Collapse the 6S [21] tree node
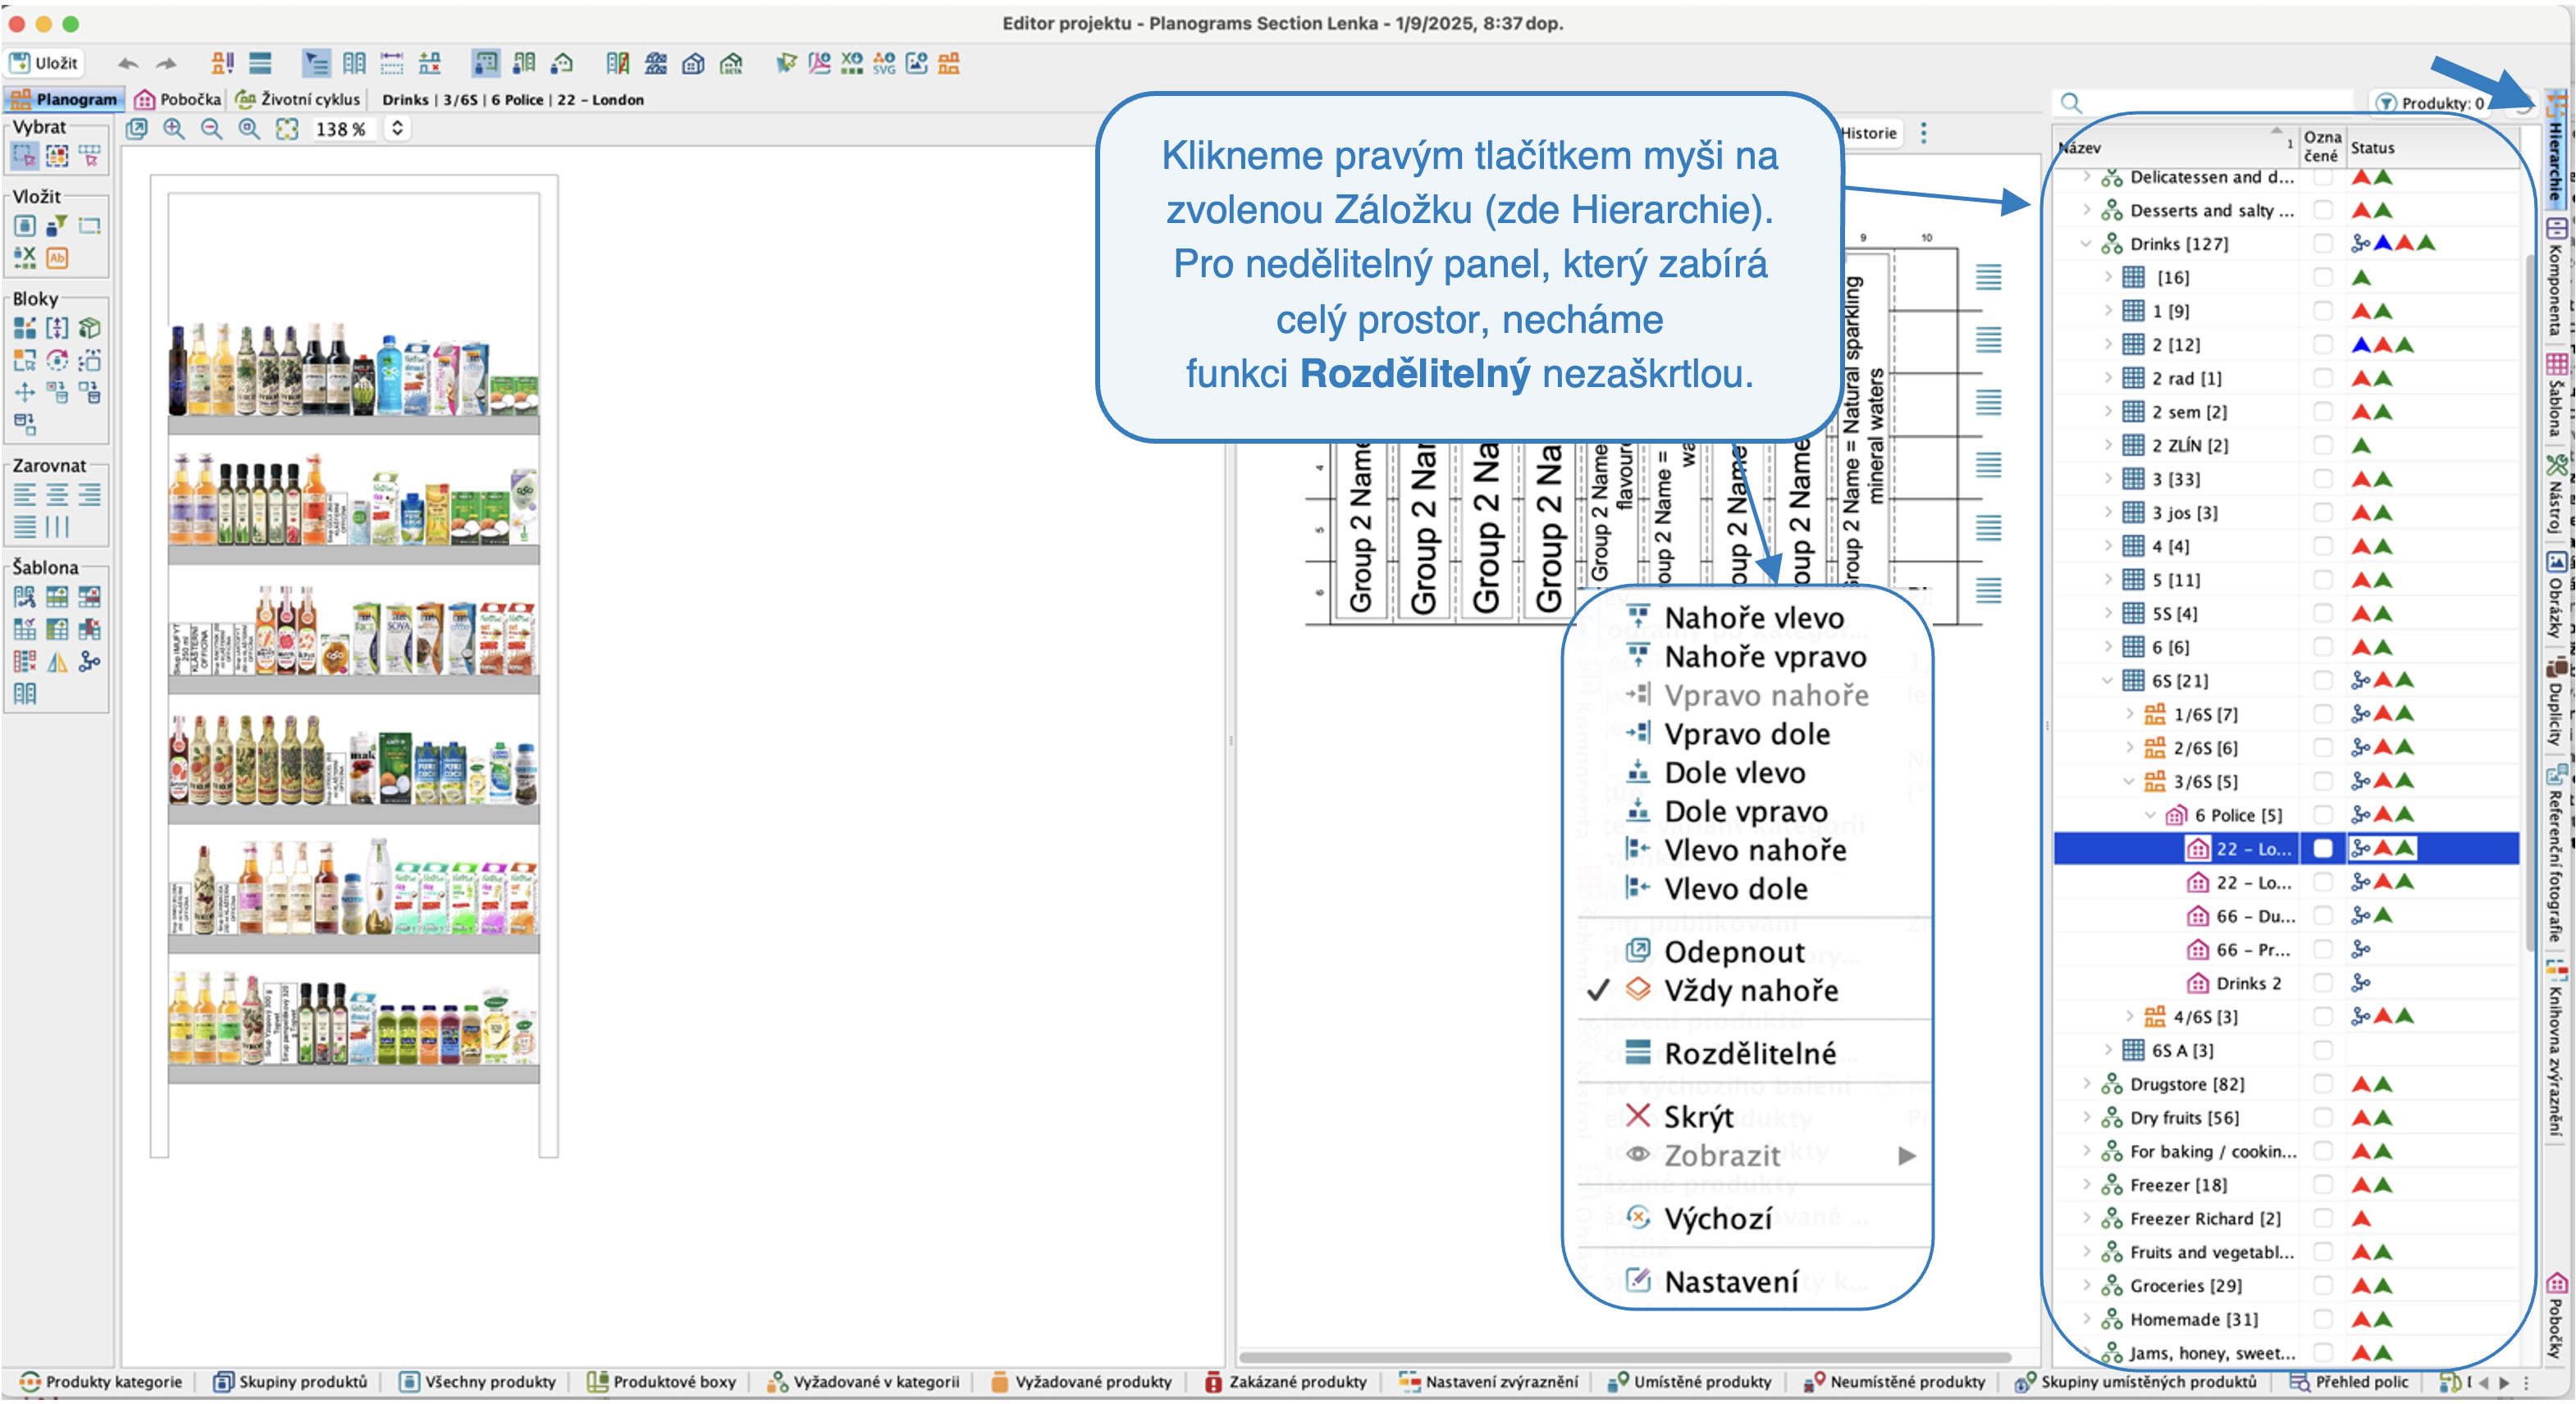This screenshot has height=1404, width=2576. (2108, 681)
